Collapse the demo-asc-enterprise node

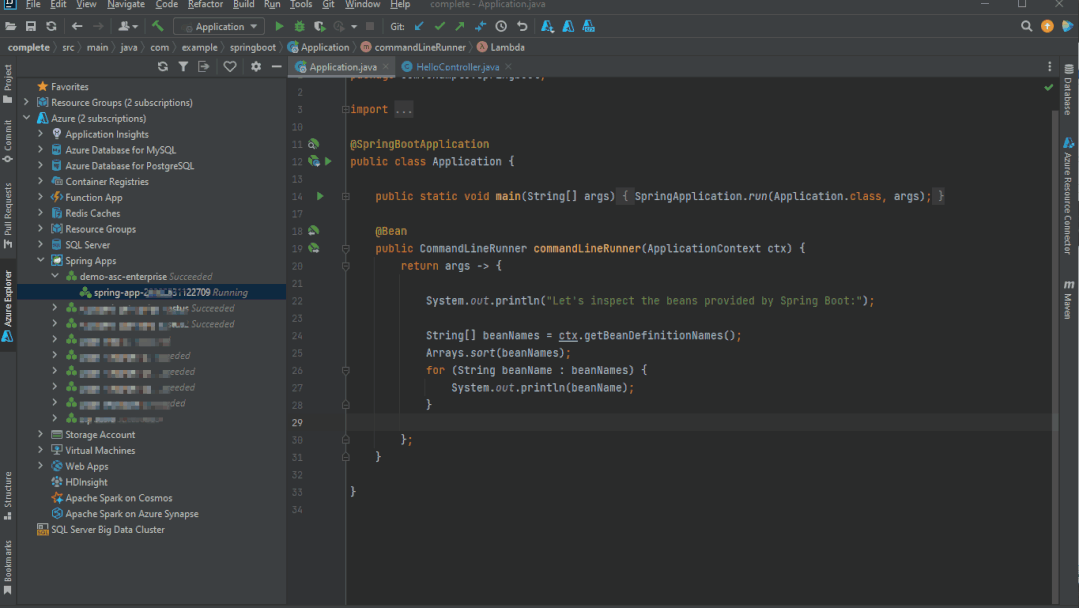coord(55,276)
